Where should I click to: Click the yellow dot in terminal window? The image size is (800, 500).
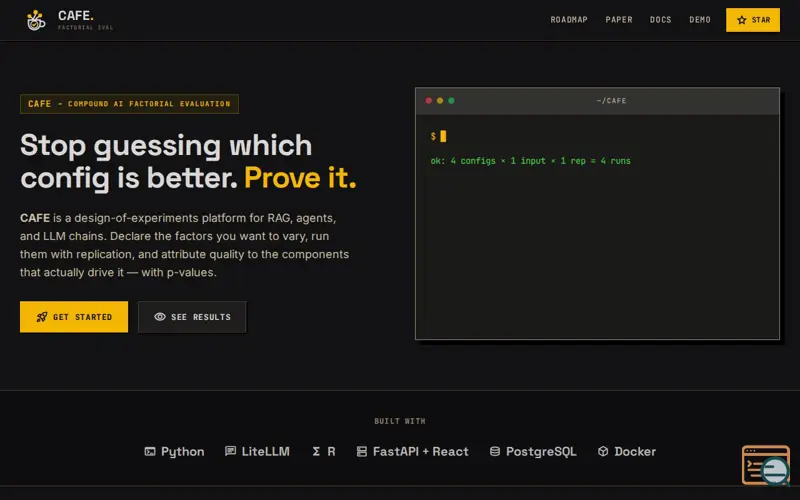[440, 101]
